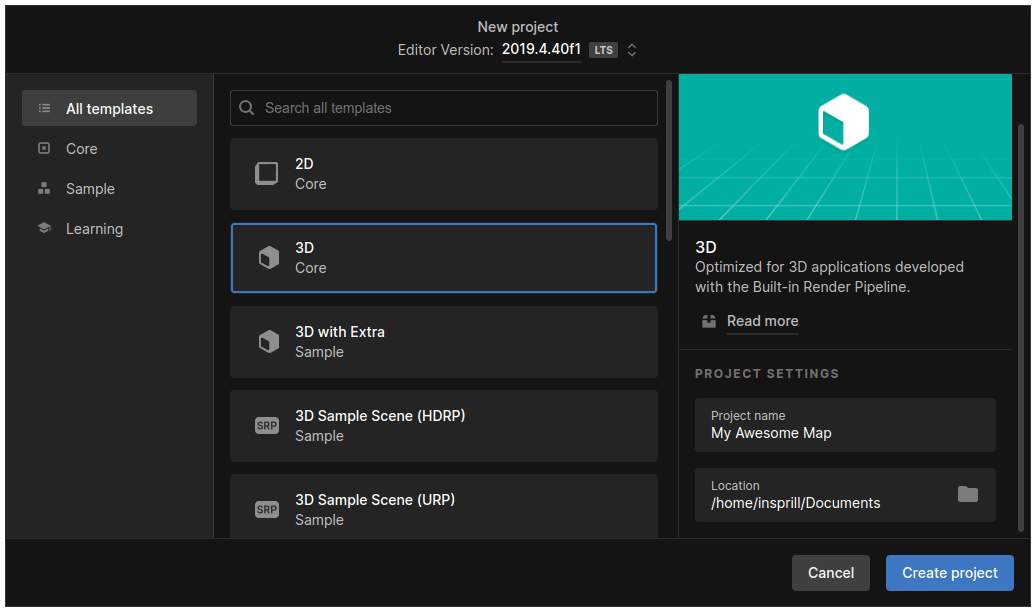Viewport: 1036px width, 612px height.
Task: Click the 3D template preview image
Action: 845,147
